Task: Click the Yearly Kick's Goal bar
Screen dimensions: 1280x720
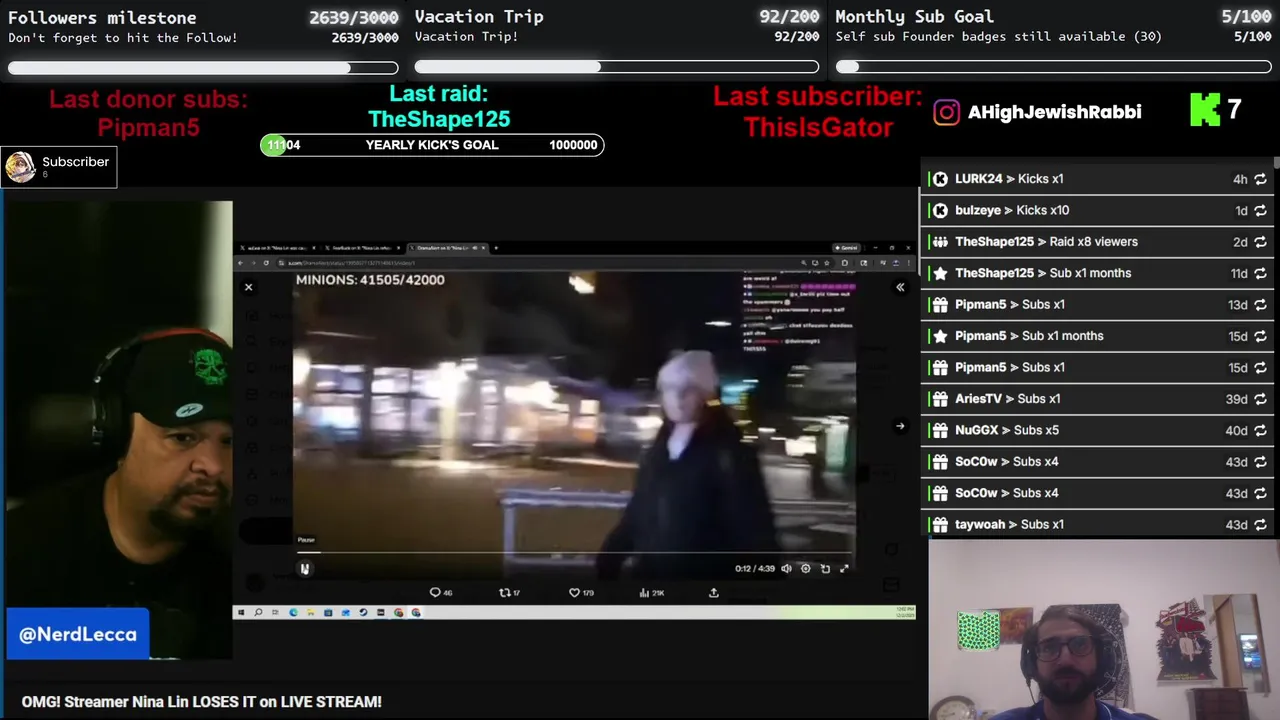Action: (x=432, y=145)
